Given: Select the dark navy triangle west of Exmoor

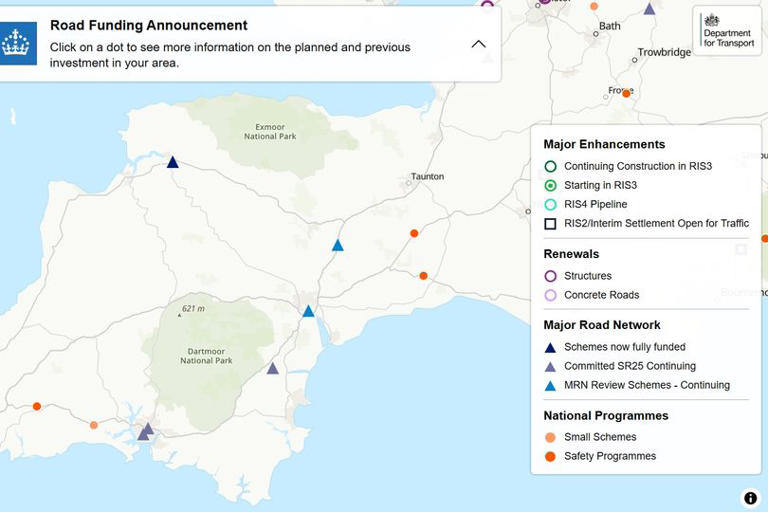Looking at the screenshot, I should click(172, 162).
